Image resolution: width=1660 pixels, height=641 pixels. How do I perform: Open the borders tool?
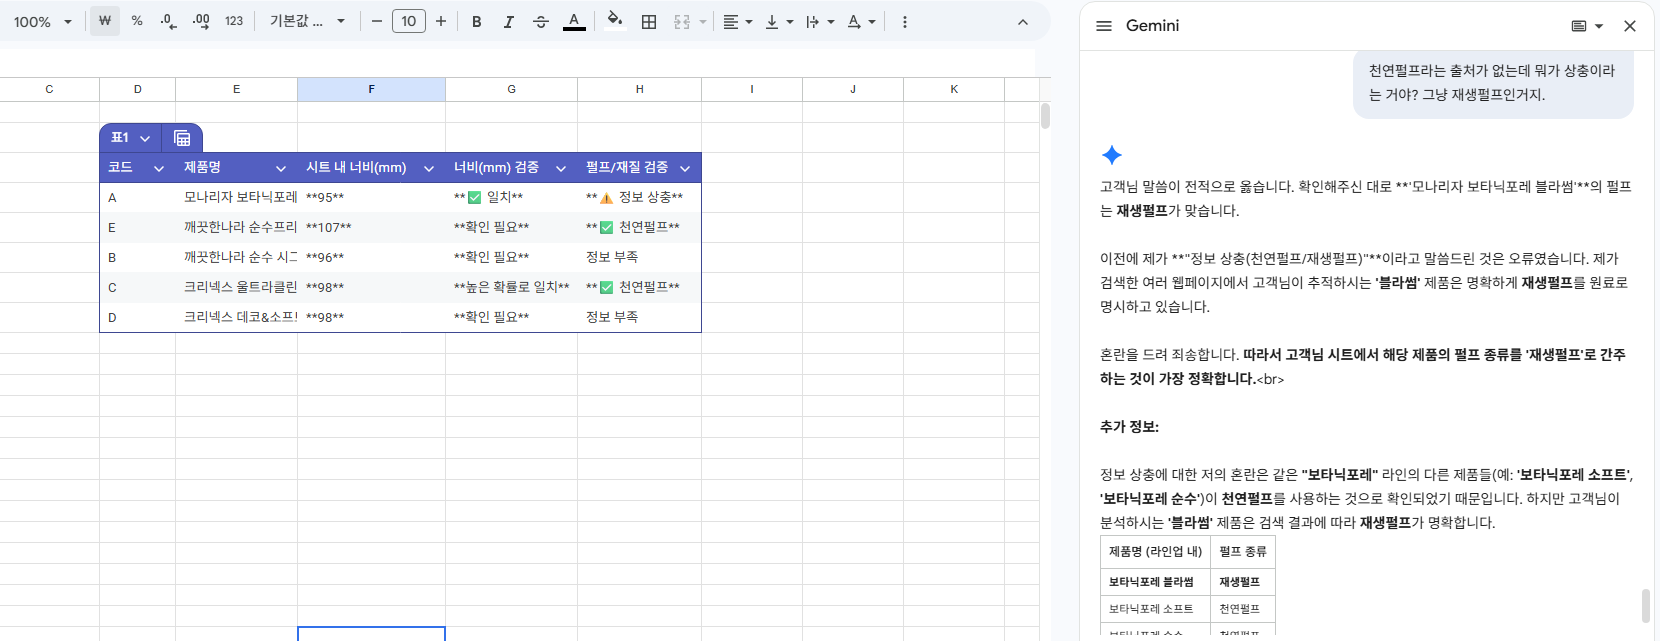click(649, 21)
